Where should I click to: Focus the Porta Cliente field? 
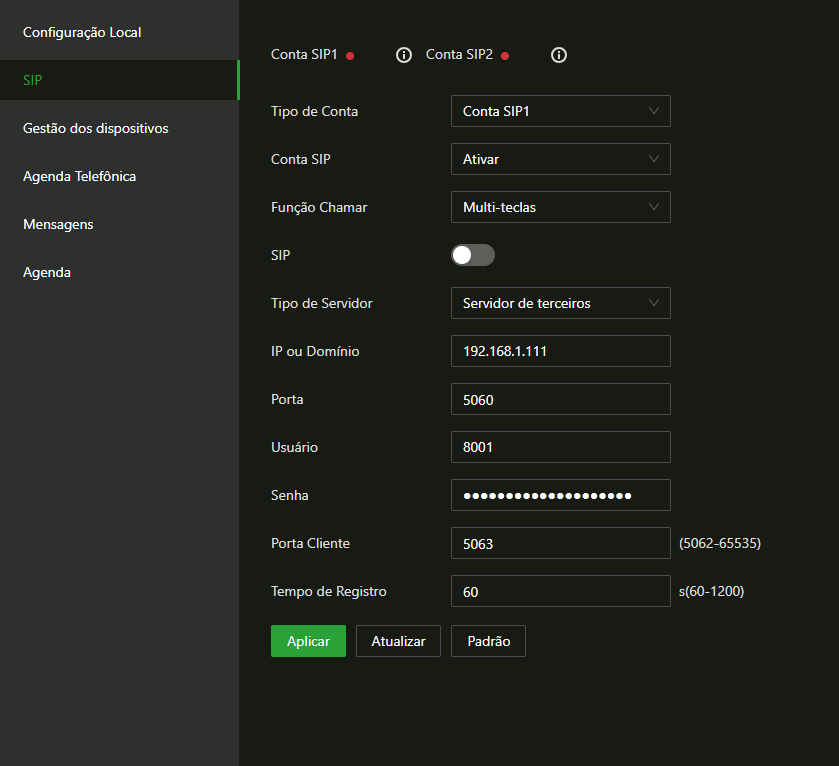click(x=561, y=543)
